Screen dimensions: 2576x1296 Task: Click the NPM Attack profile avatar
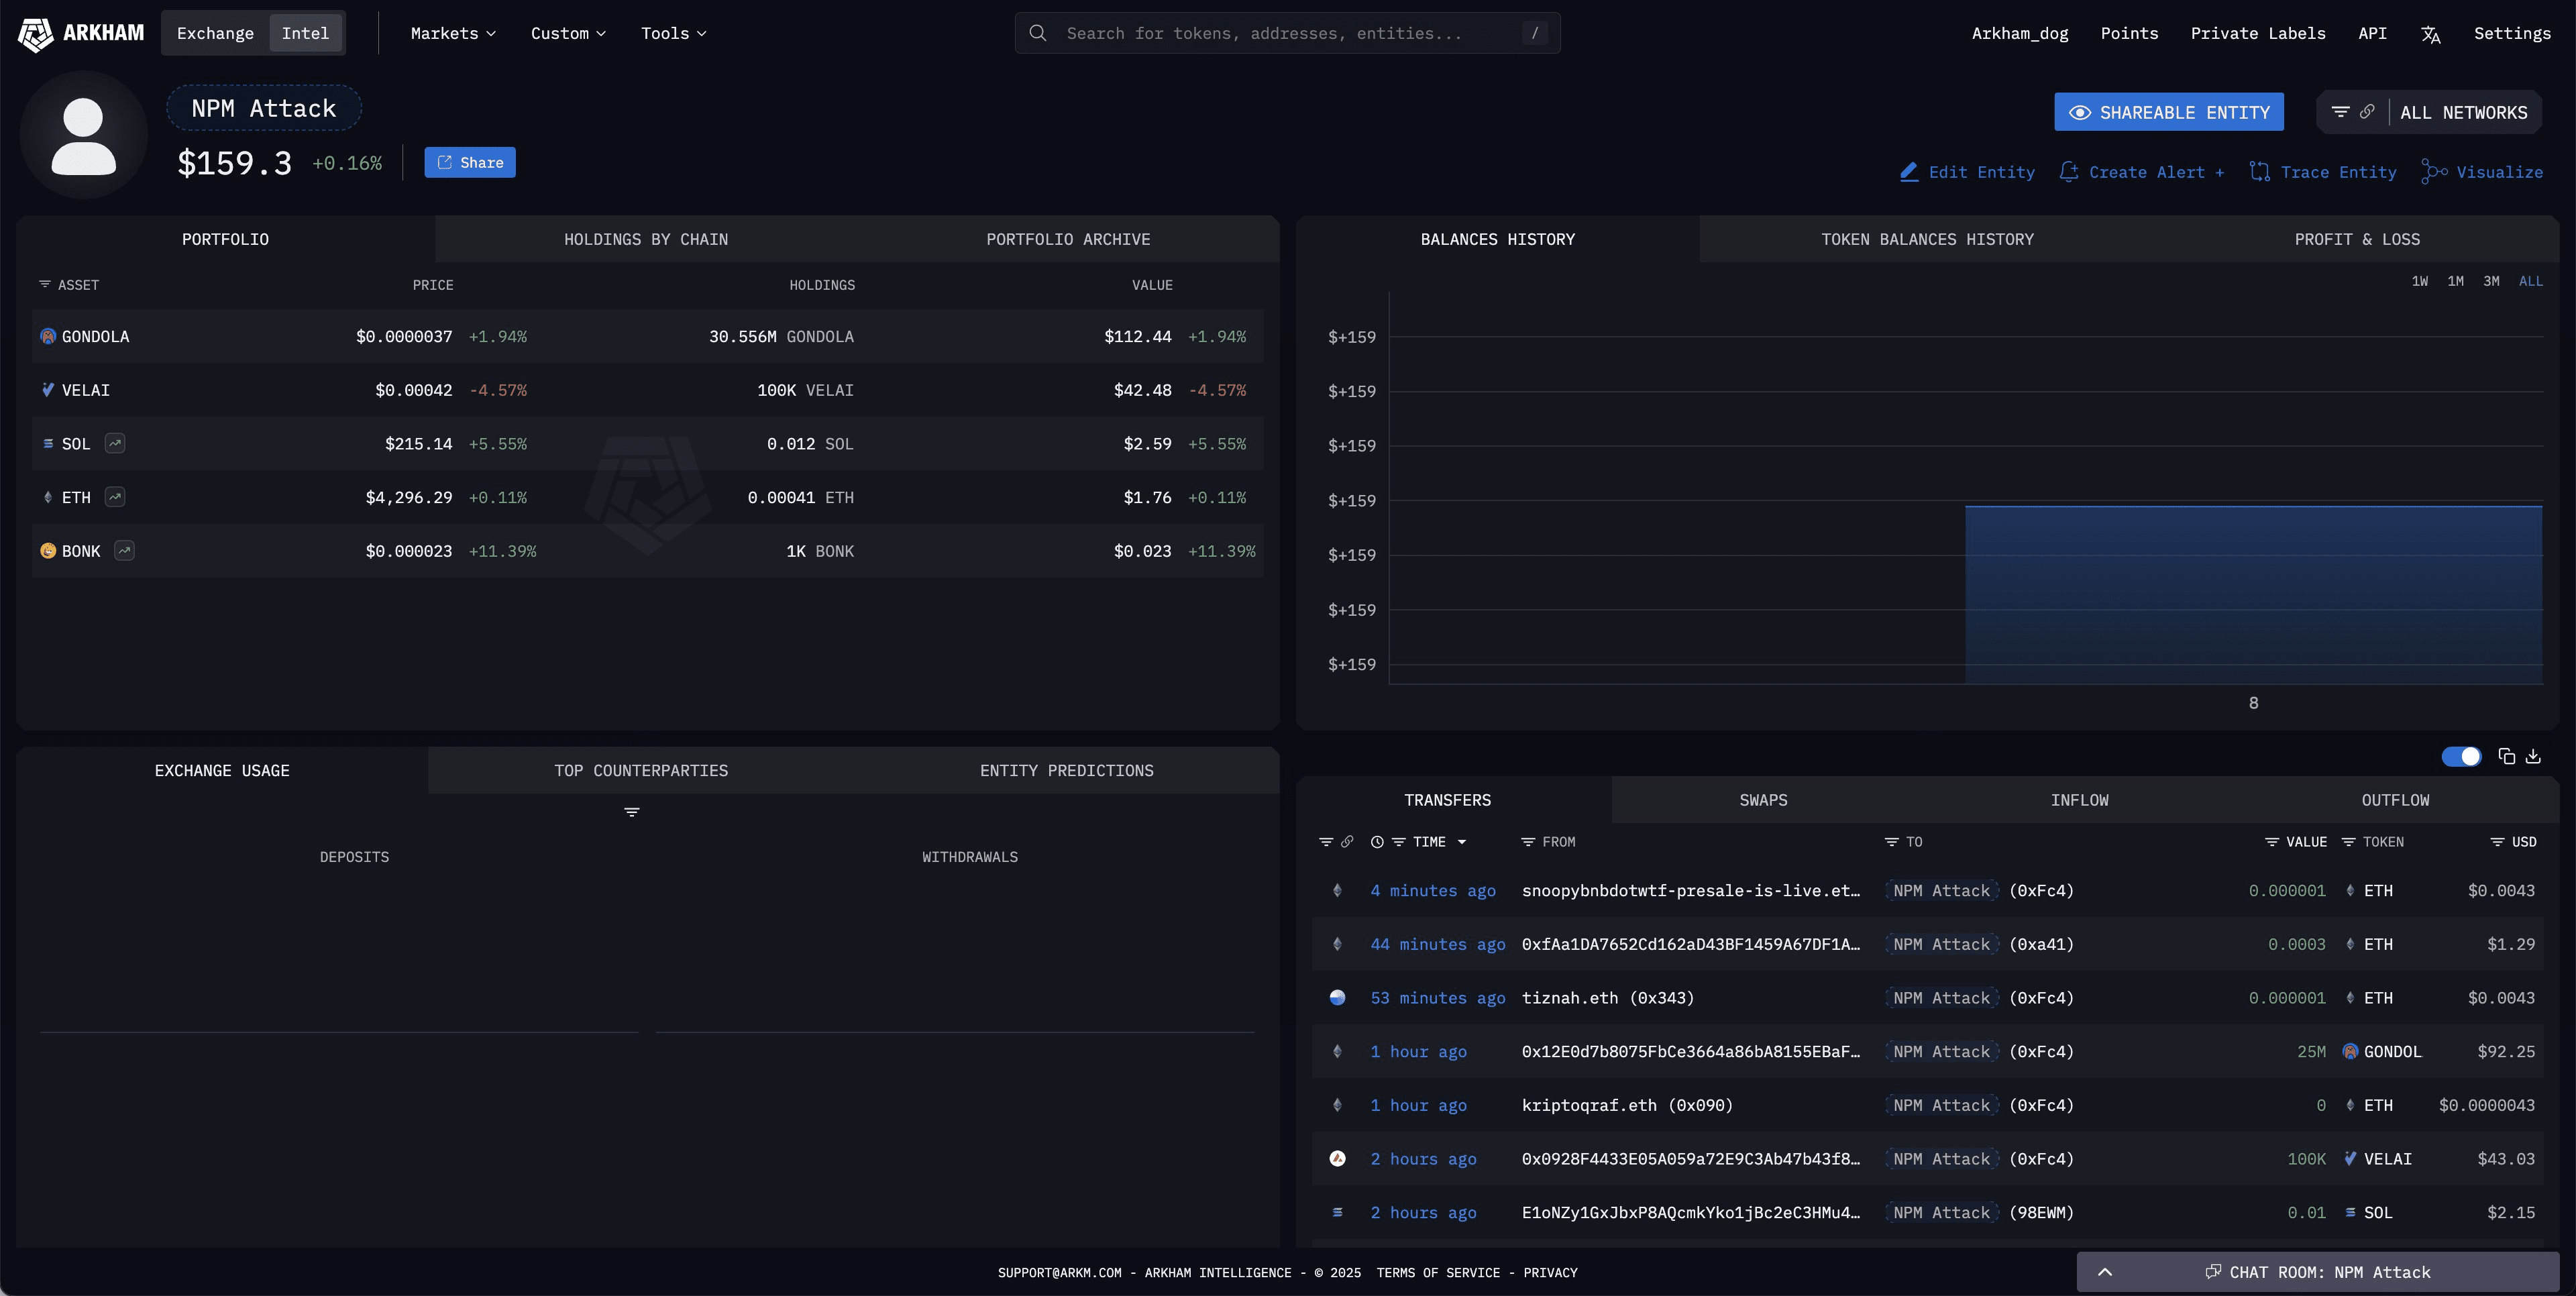pos(83,135)
